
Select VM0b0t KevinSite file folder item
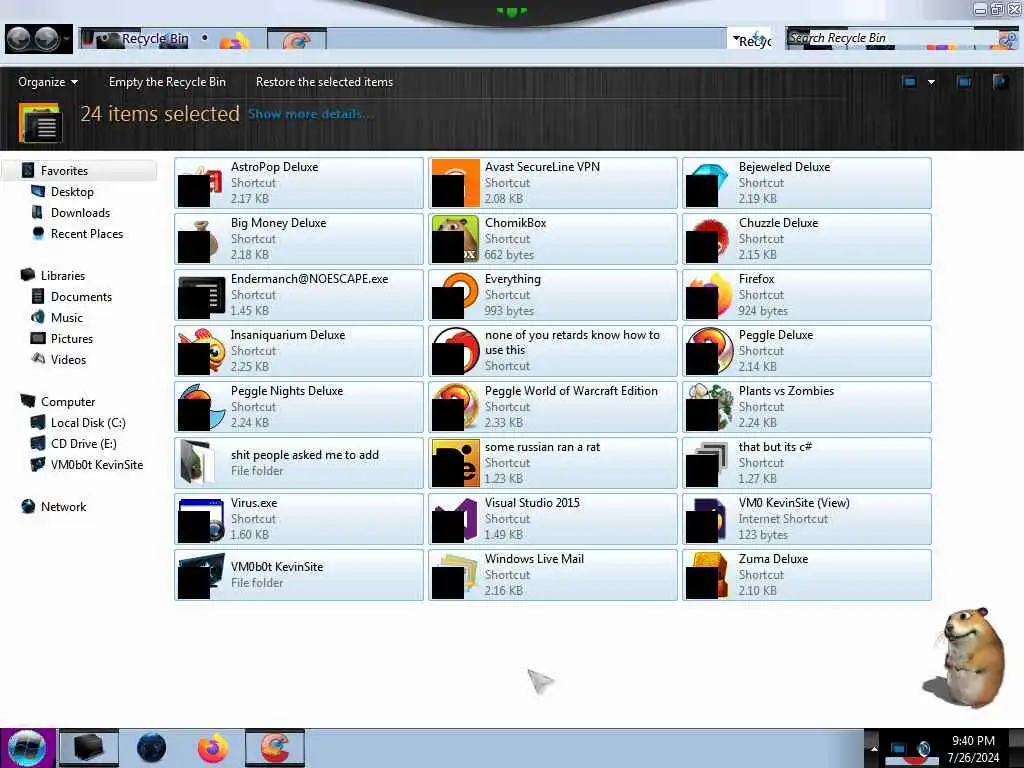tap(298, 575)
